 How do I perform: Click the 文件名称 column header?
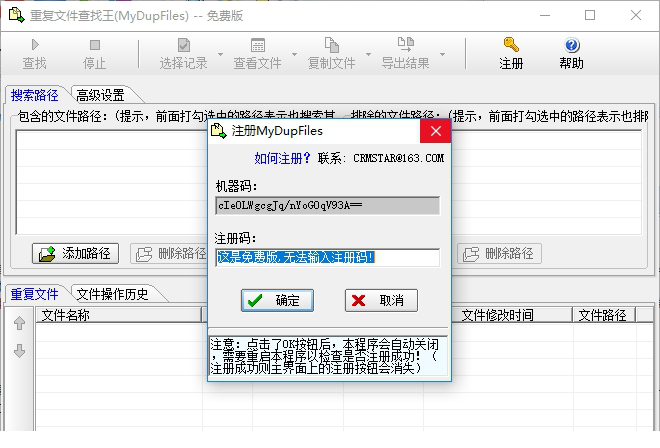pyautogui.click(x=119, y=315)
